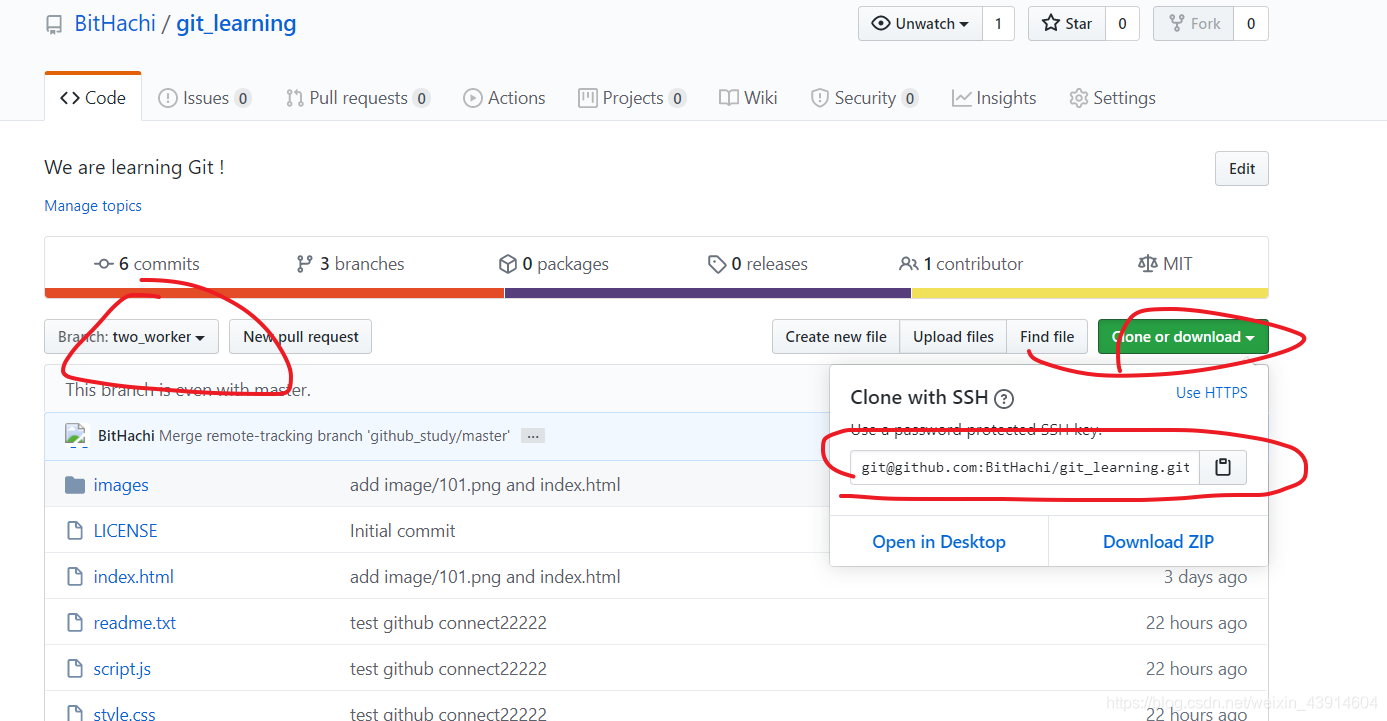Image resolution: width=1387 pixels, height=721 pixels.
Task: Open the 0 packages link
Action: pyautogui.click(x=553, y=264)
